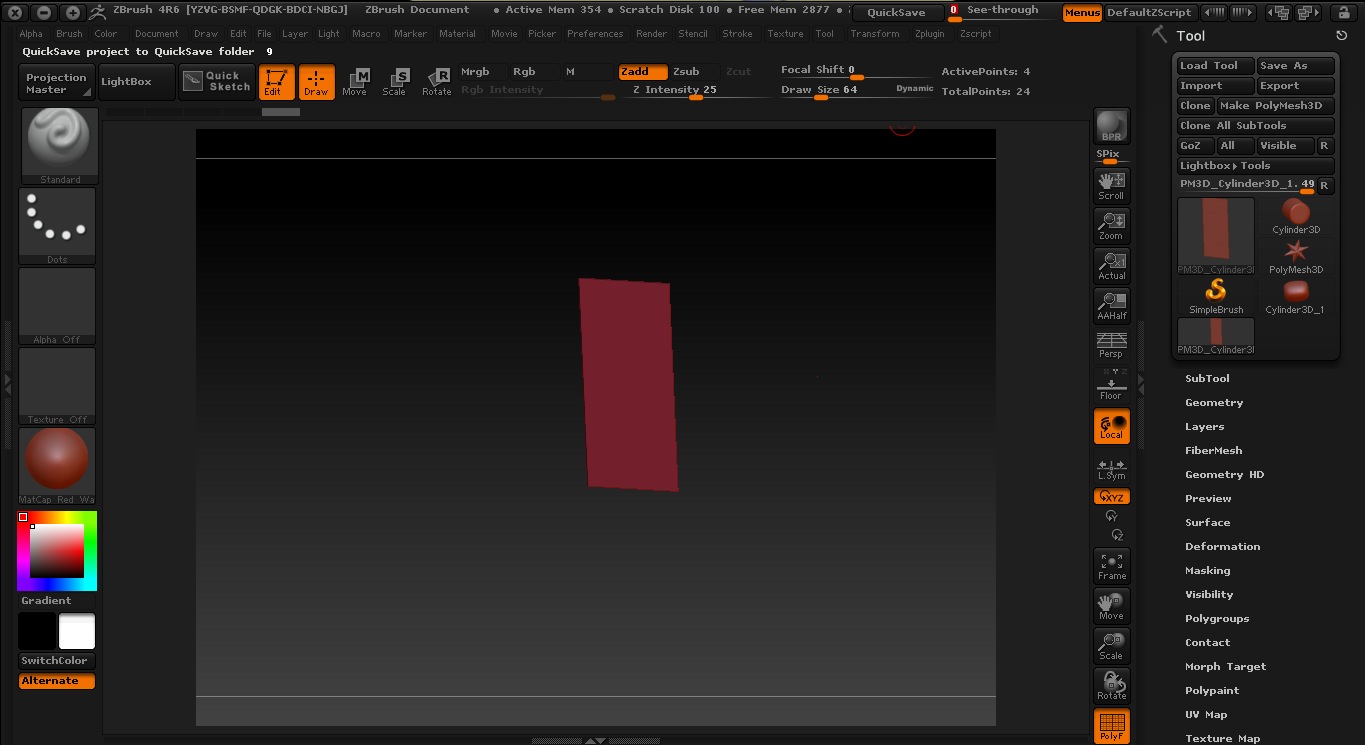Select the large PM3D_Cylinder3D tool thumbnail

pos(1216,236)
